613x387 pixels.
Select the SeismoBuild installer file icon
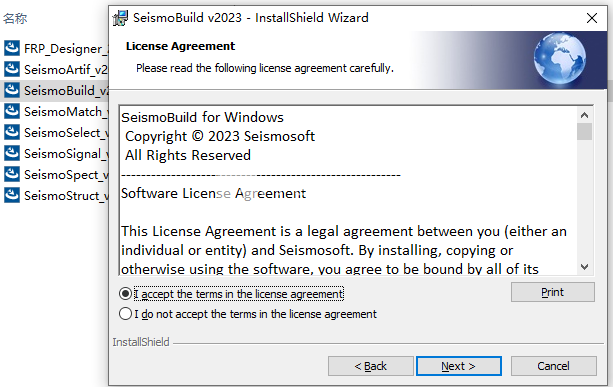12,90
